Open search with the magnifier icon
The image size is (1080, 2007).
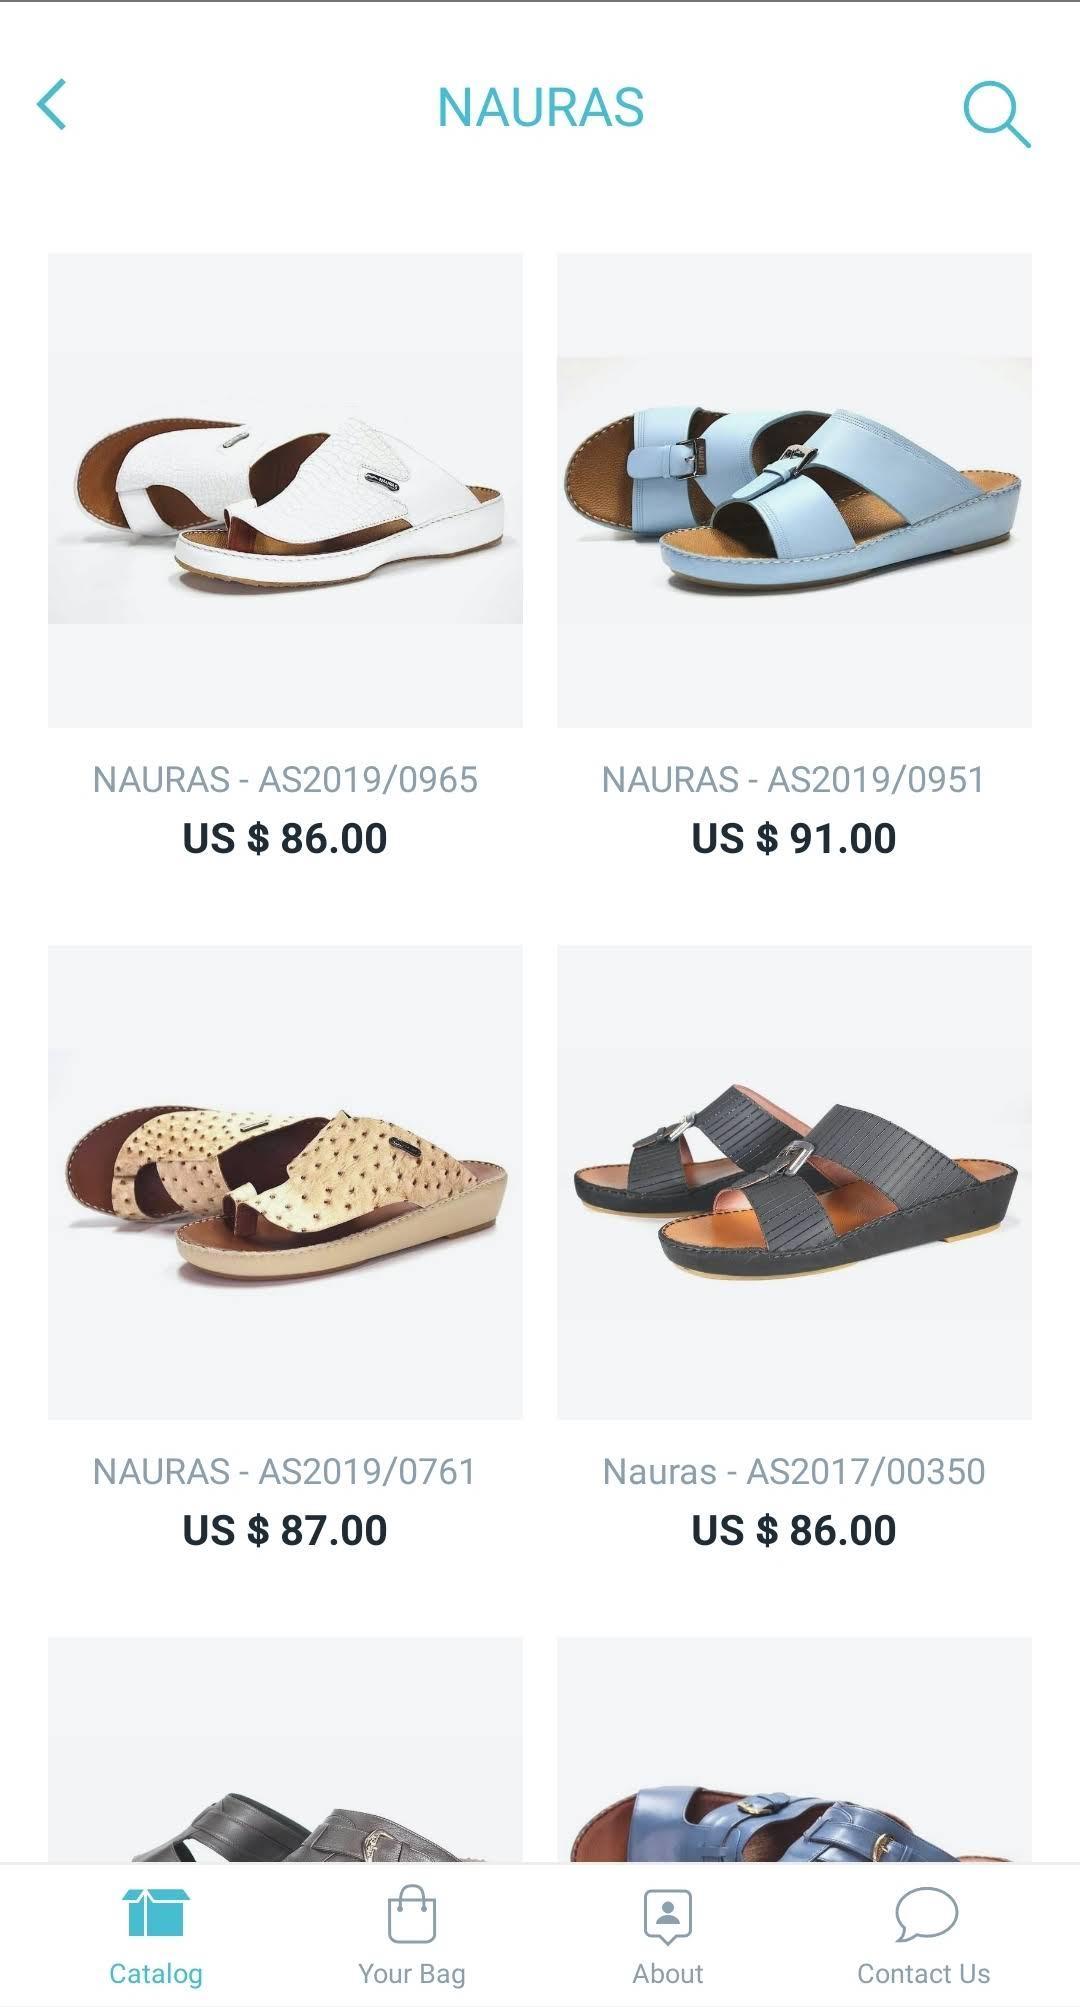click(x=996, y=114)
